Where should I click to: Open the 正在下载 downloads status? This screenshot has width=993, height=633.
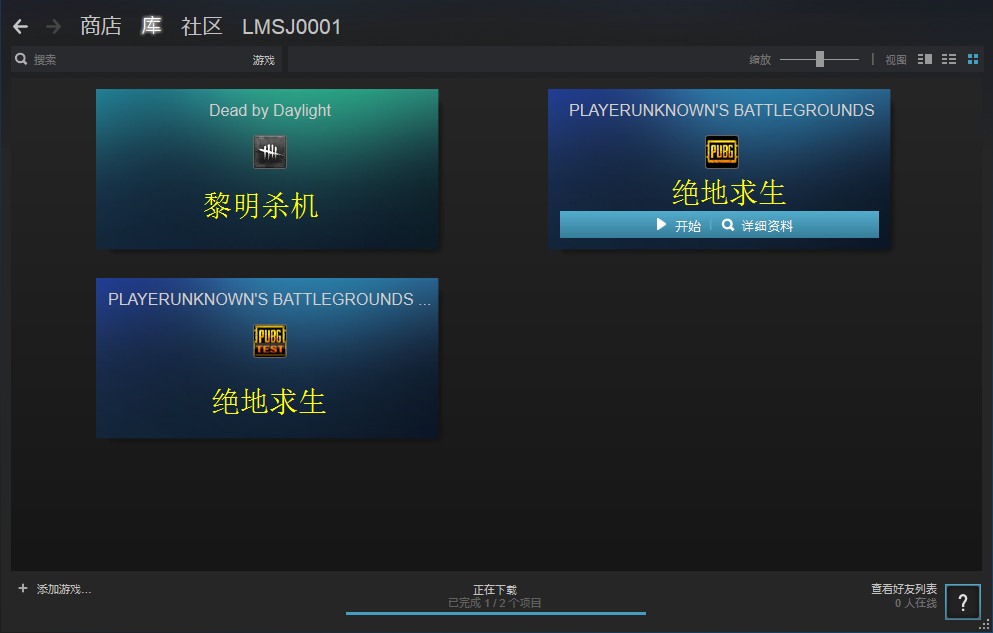(495, 590)
